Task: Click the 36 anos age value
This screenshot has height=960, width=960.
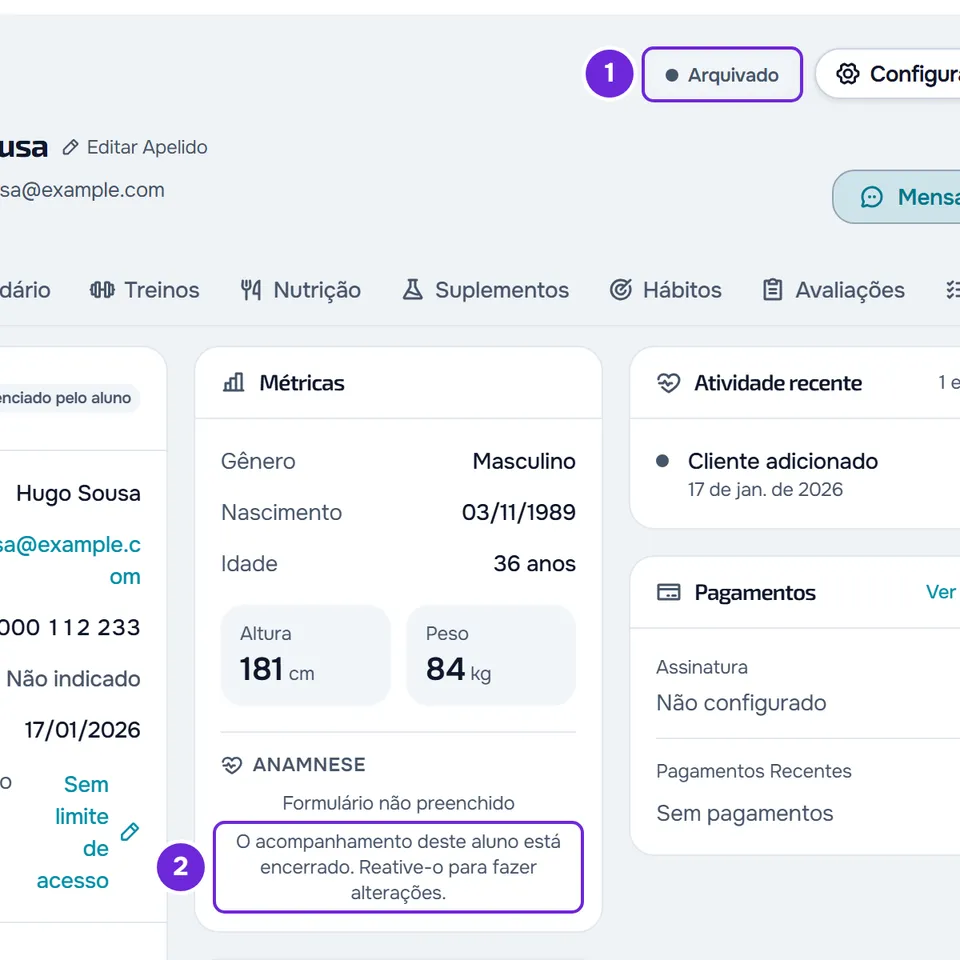Action: [x=534, y=563]
